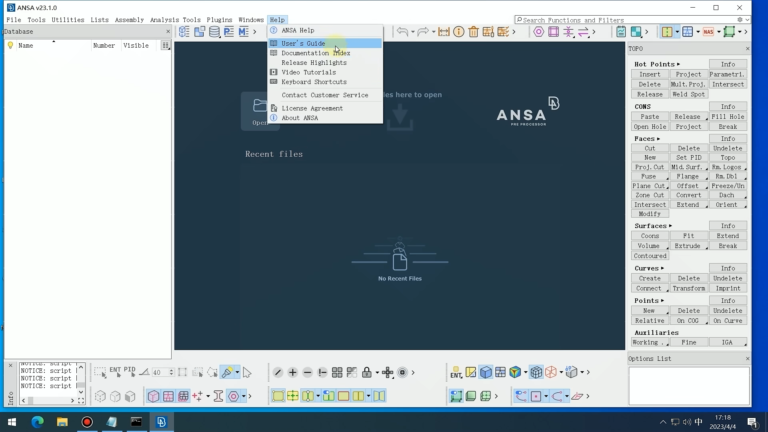Toggle the lightbulb column in Database panel
768x432 pixels.
(x=10, y=45)
